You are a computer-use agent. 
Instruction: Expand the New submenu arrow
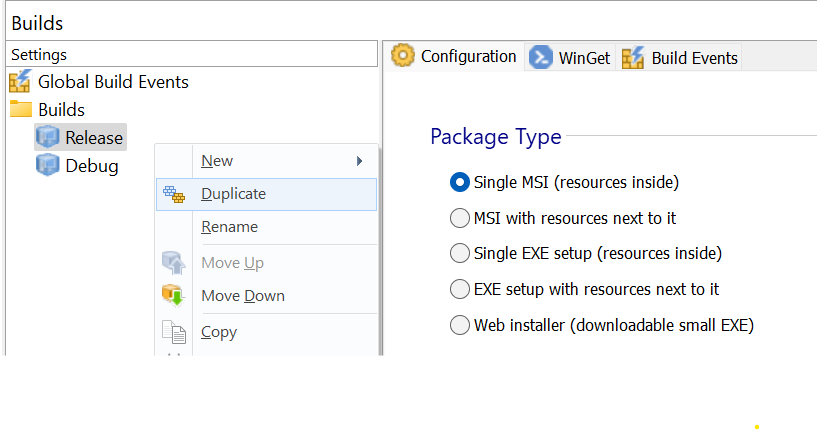(x=359, y=161)
